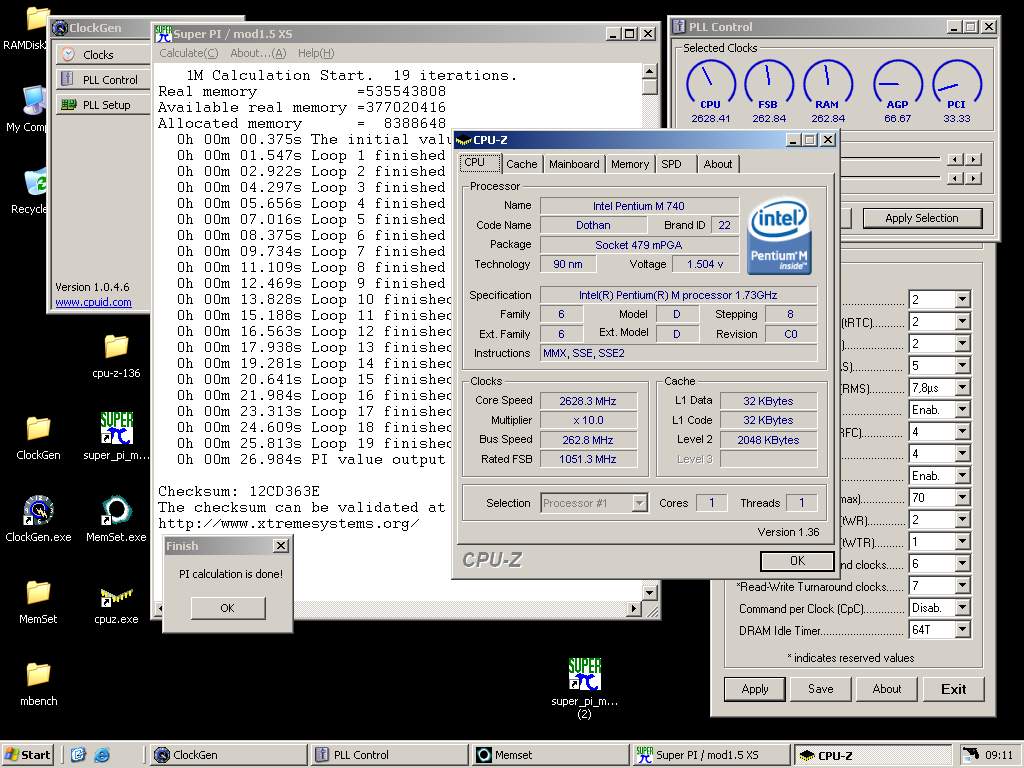Click Apply Selection in PLL Control
The image size is (1024, 768).
pos(922,218)
